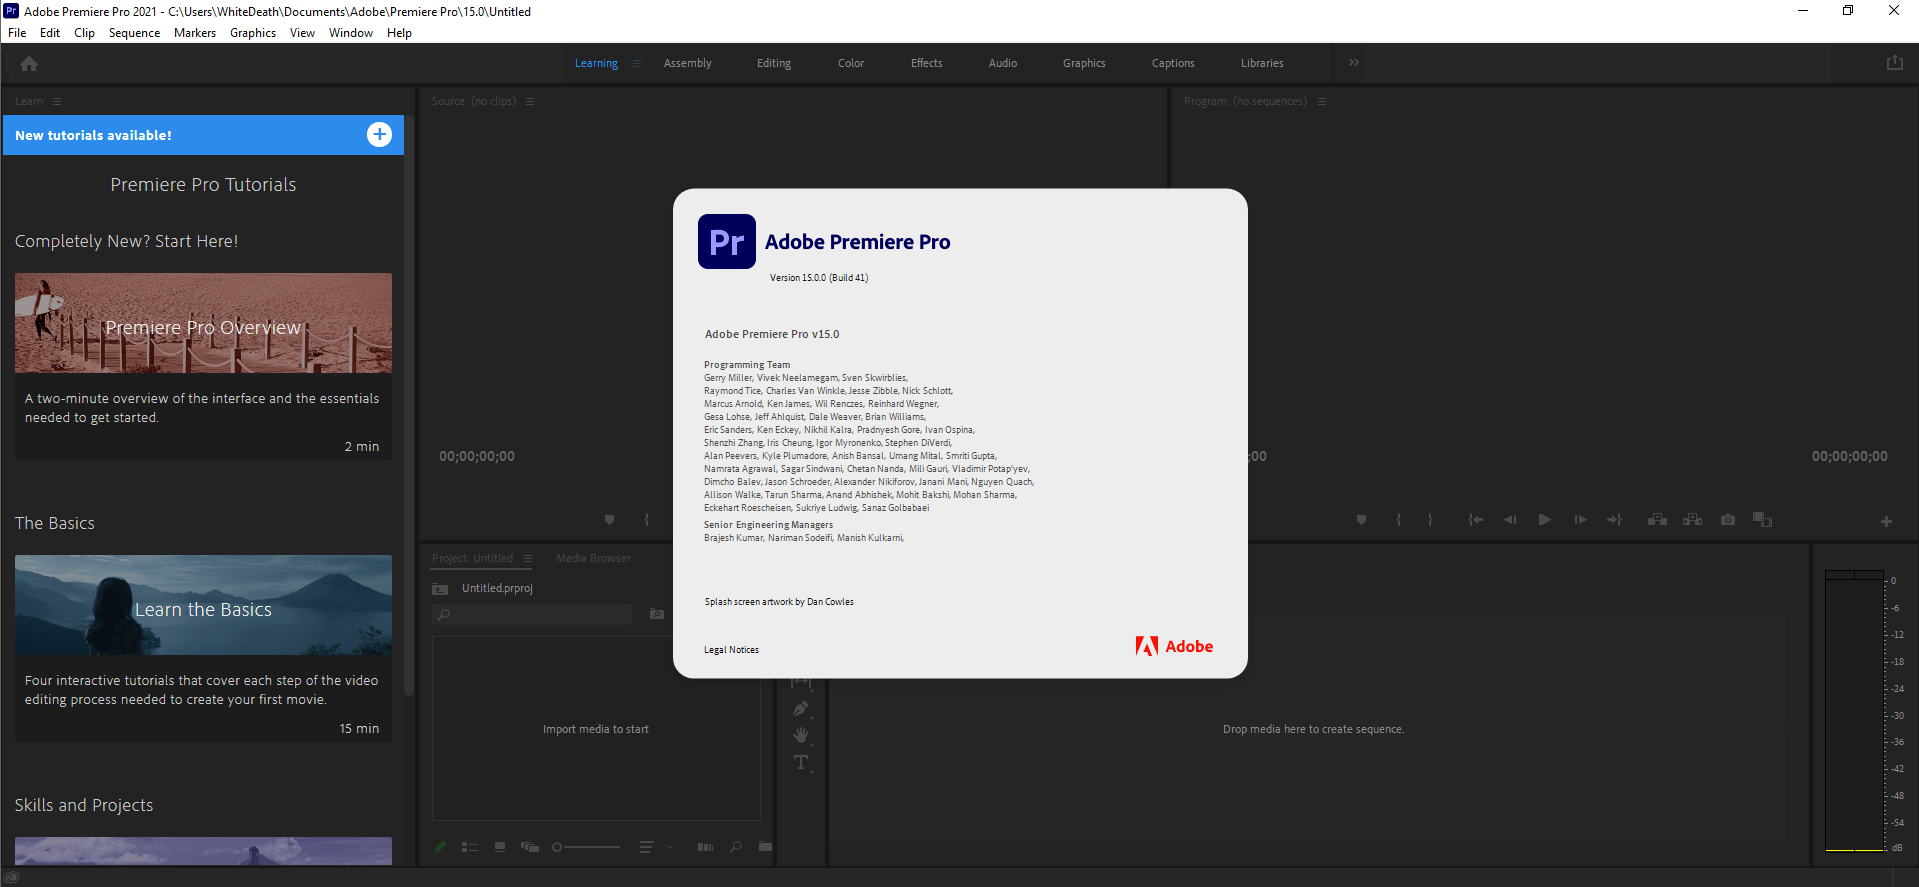Click the Legal Notices link

731,650
